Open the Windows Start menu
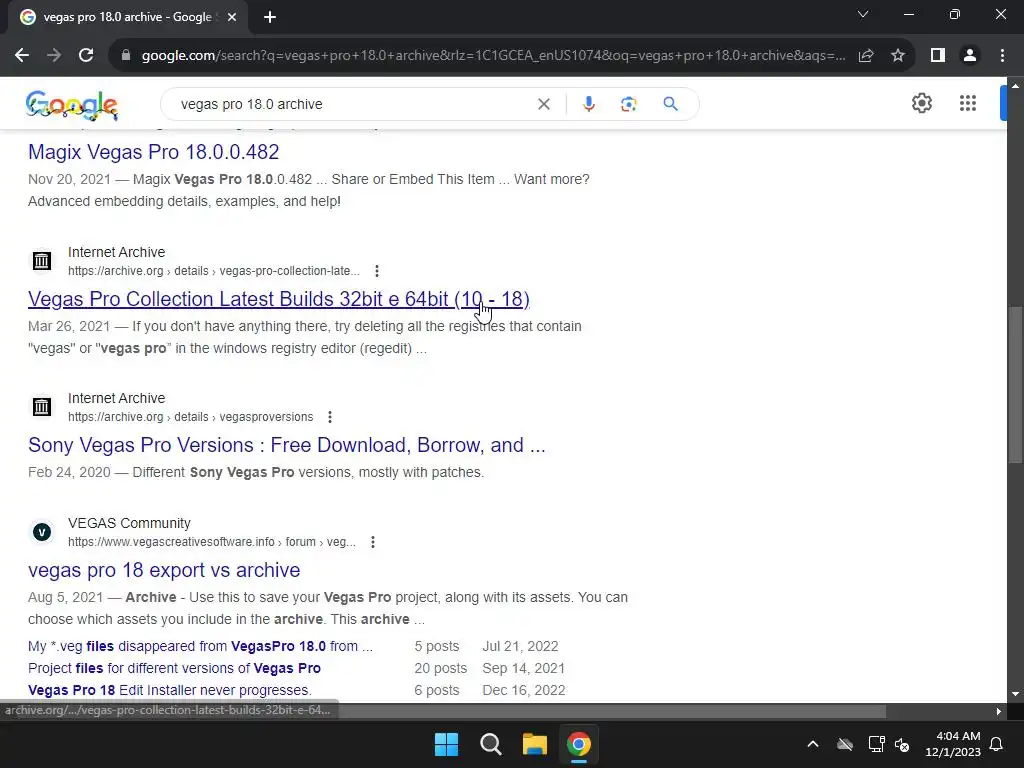 tap(447, 744)
